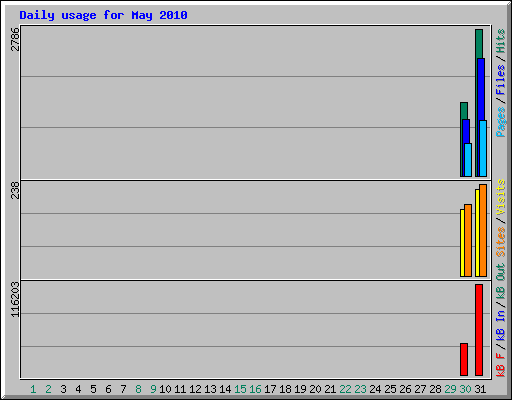The image size is (512, 400).
Task: Click the Files legend label
Action: tap(501, 79)
